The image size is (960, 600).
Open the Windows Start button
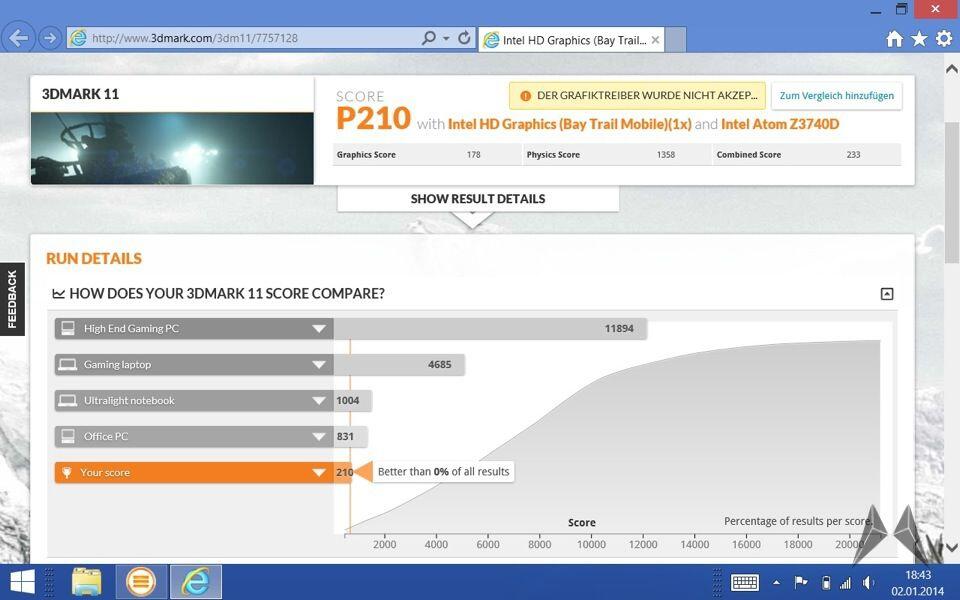pos(22,581)
